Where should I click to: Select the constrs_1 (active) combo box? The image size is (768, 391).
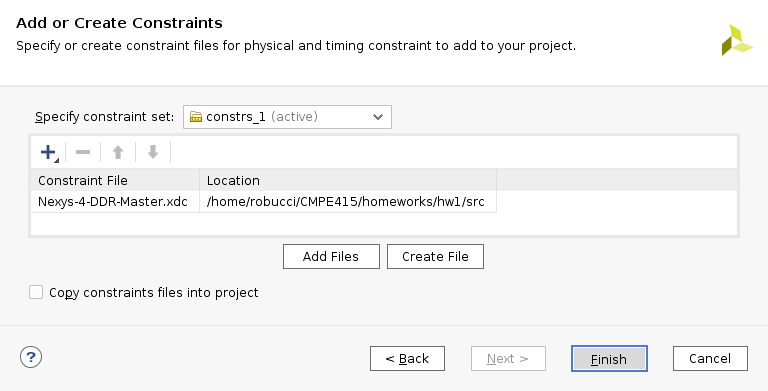coord(287,117)
